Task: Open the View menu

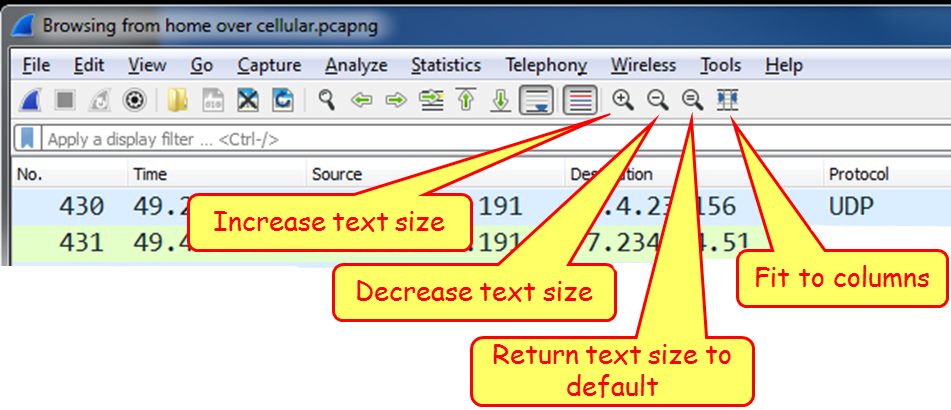Action: (147, 65)
